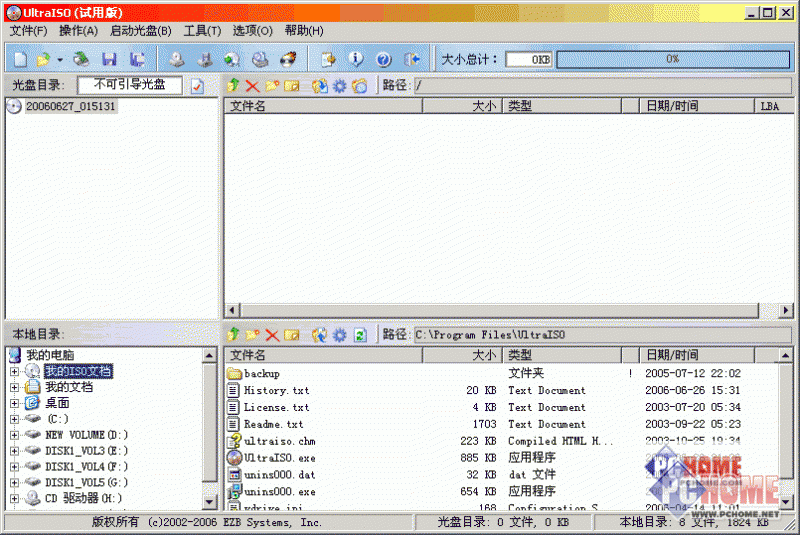The width and height of the screenshot is (800, 535).
Task: Click the New Folder icon in local panel toolbar
Action: click(253, 335)
